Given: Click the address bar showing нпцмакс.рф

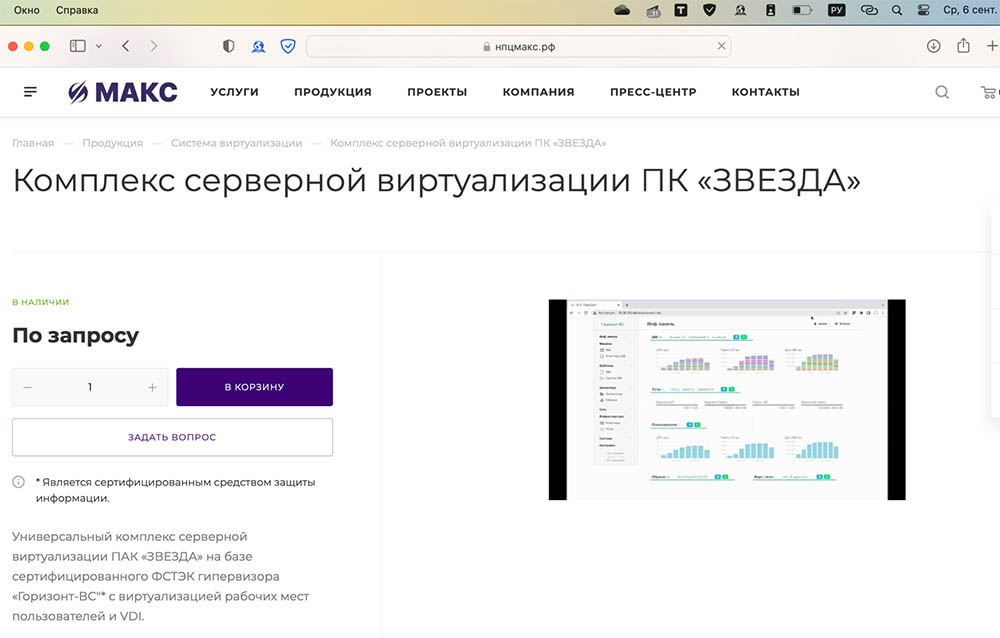Looking at the screenshot, I should pyautogui.click(x=518, y=46).
